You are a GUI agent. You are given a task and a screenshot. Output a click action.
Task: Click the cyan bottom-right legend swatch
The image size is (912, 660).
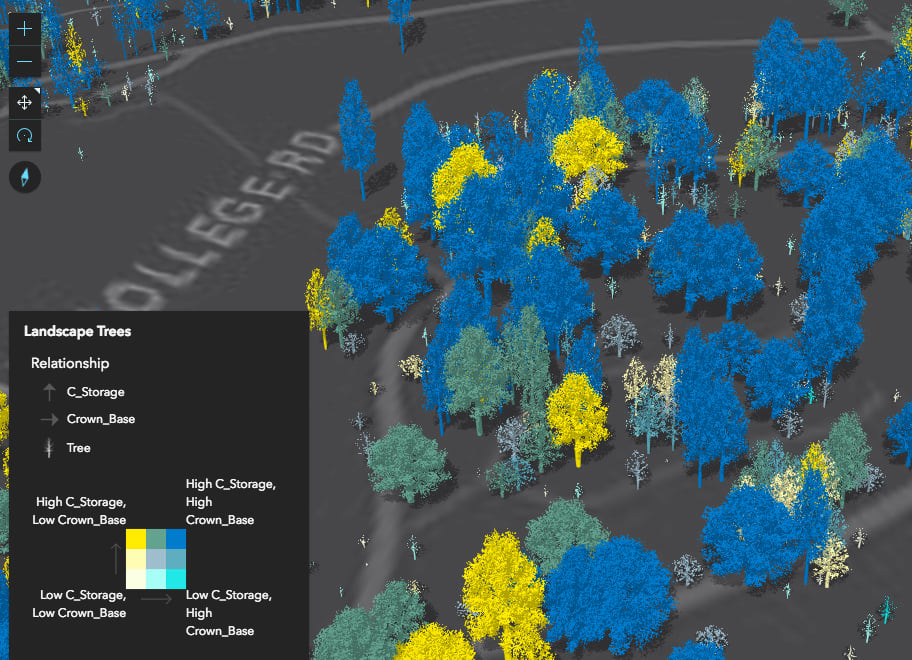coord(176,579)
